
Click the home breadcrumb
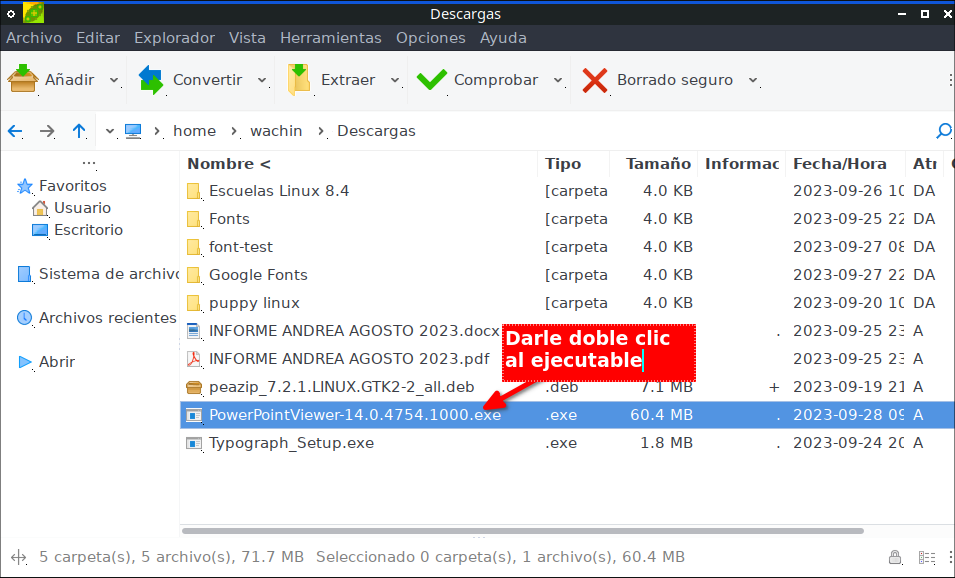(x=194, y=131)
